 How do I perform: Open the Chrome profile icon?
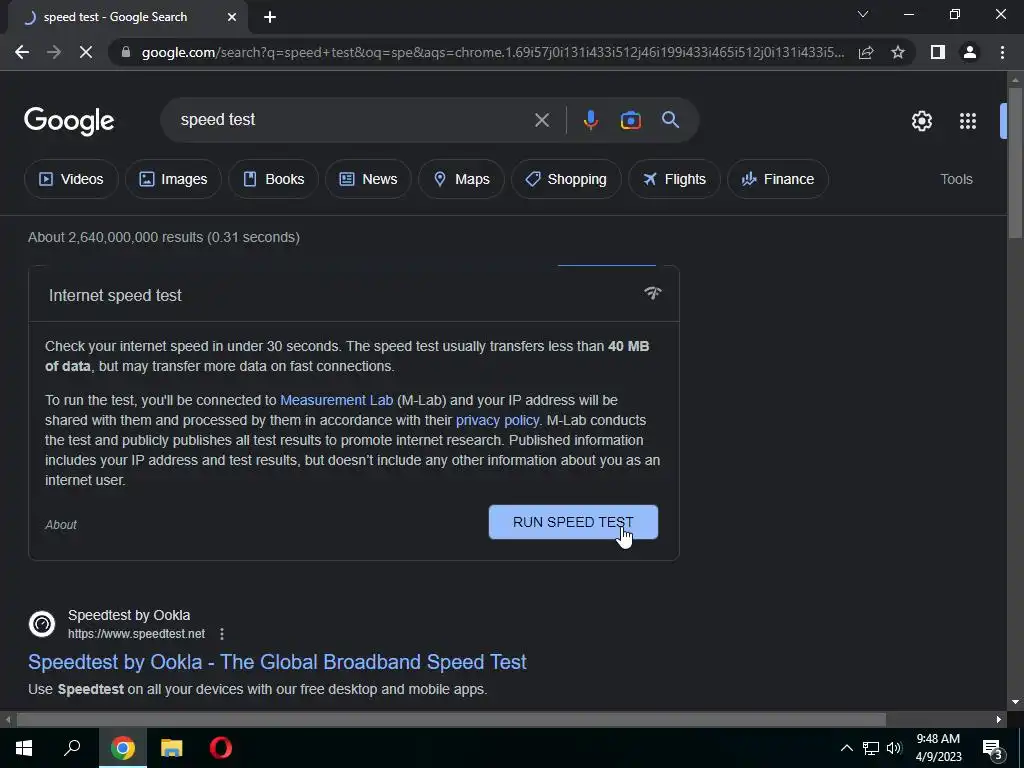click(970, 52)
